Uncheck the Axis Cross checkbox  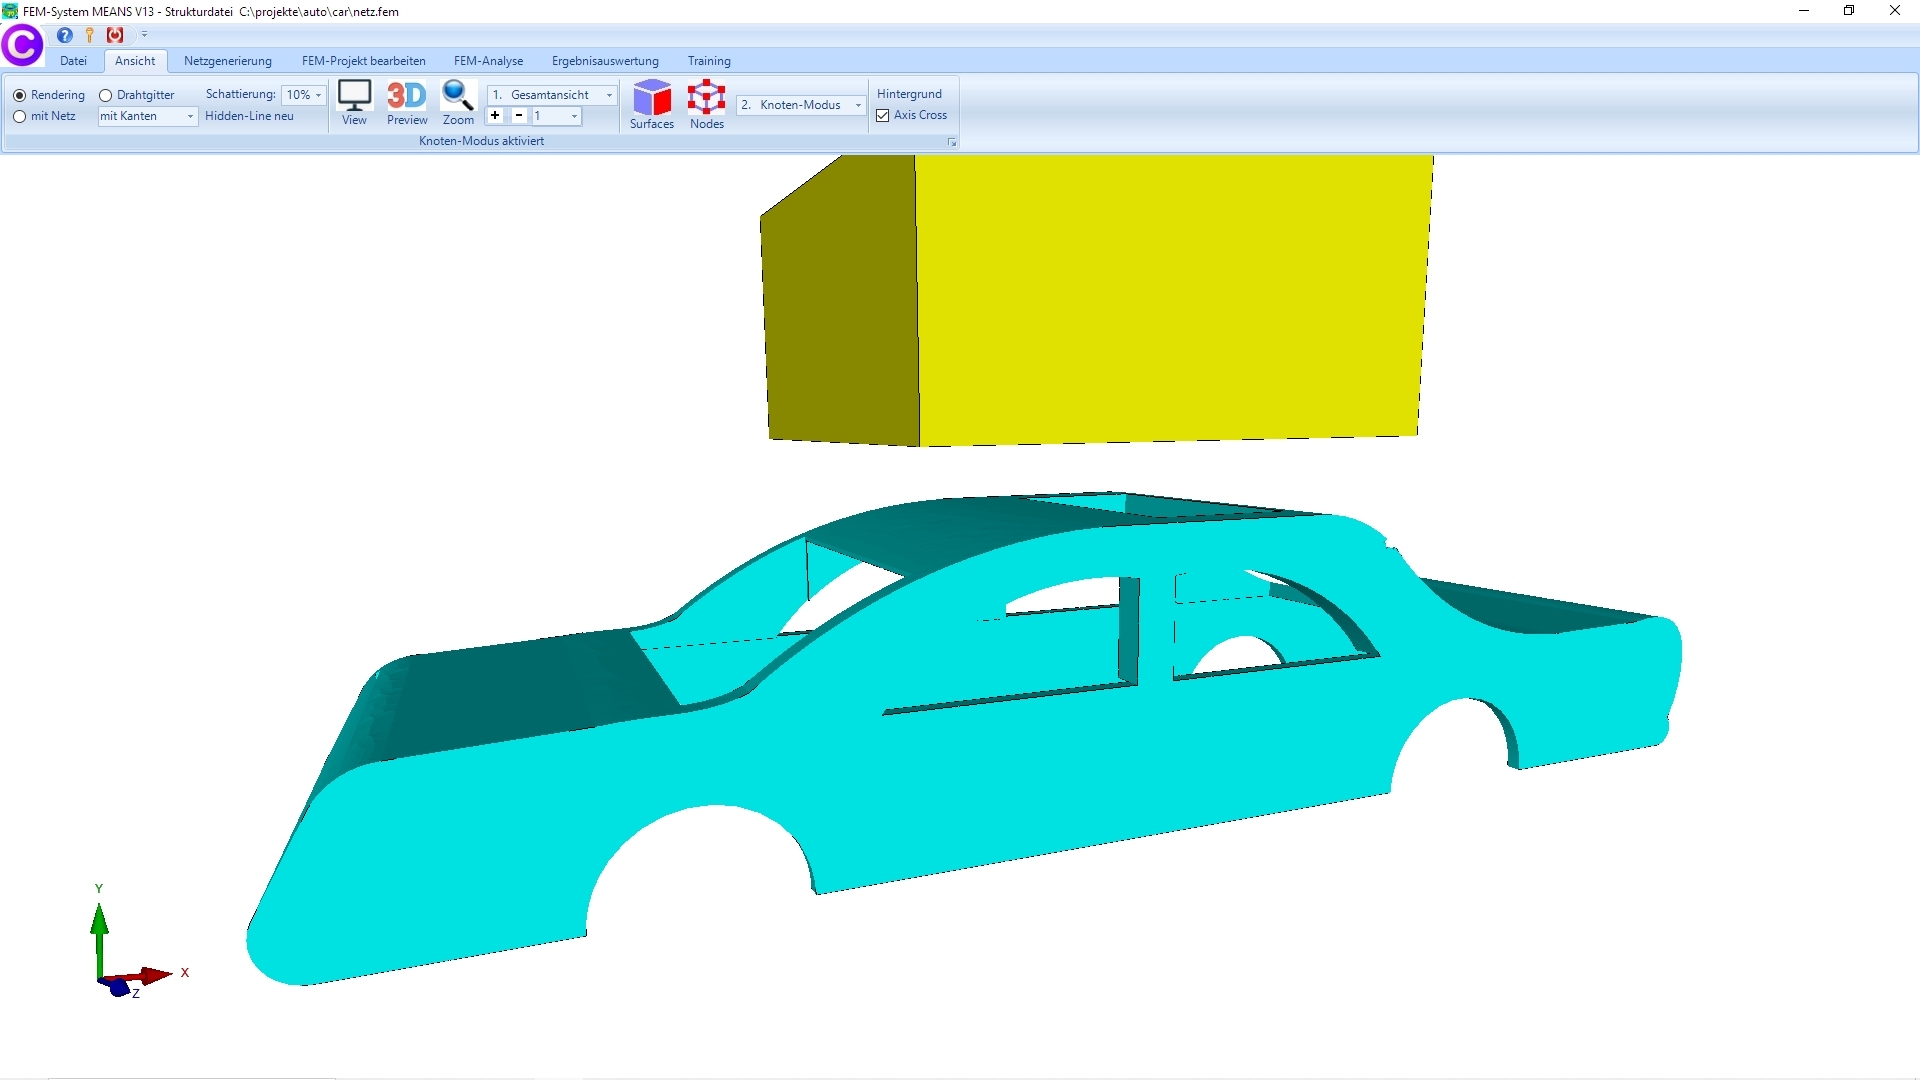point(883,116)
